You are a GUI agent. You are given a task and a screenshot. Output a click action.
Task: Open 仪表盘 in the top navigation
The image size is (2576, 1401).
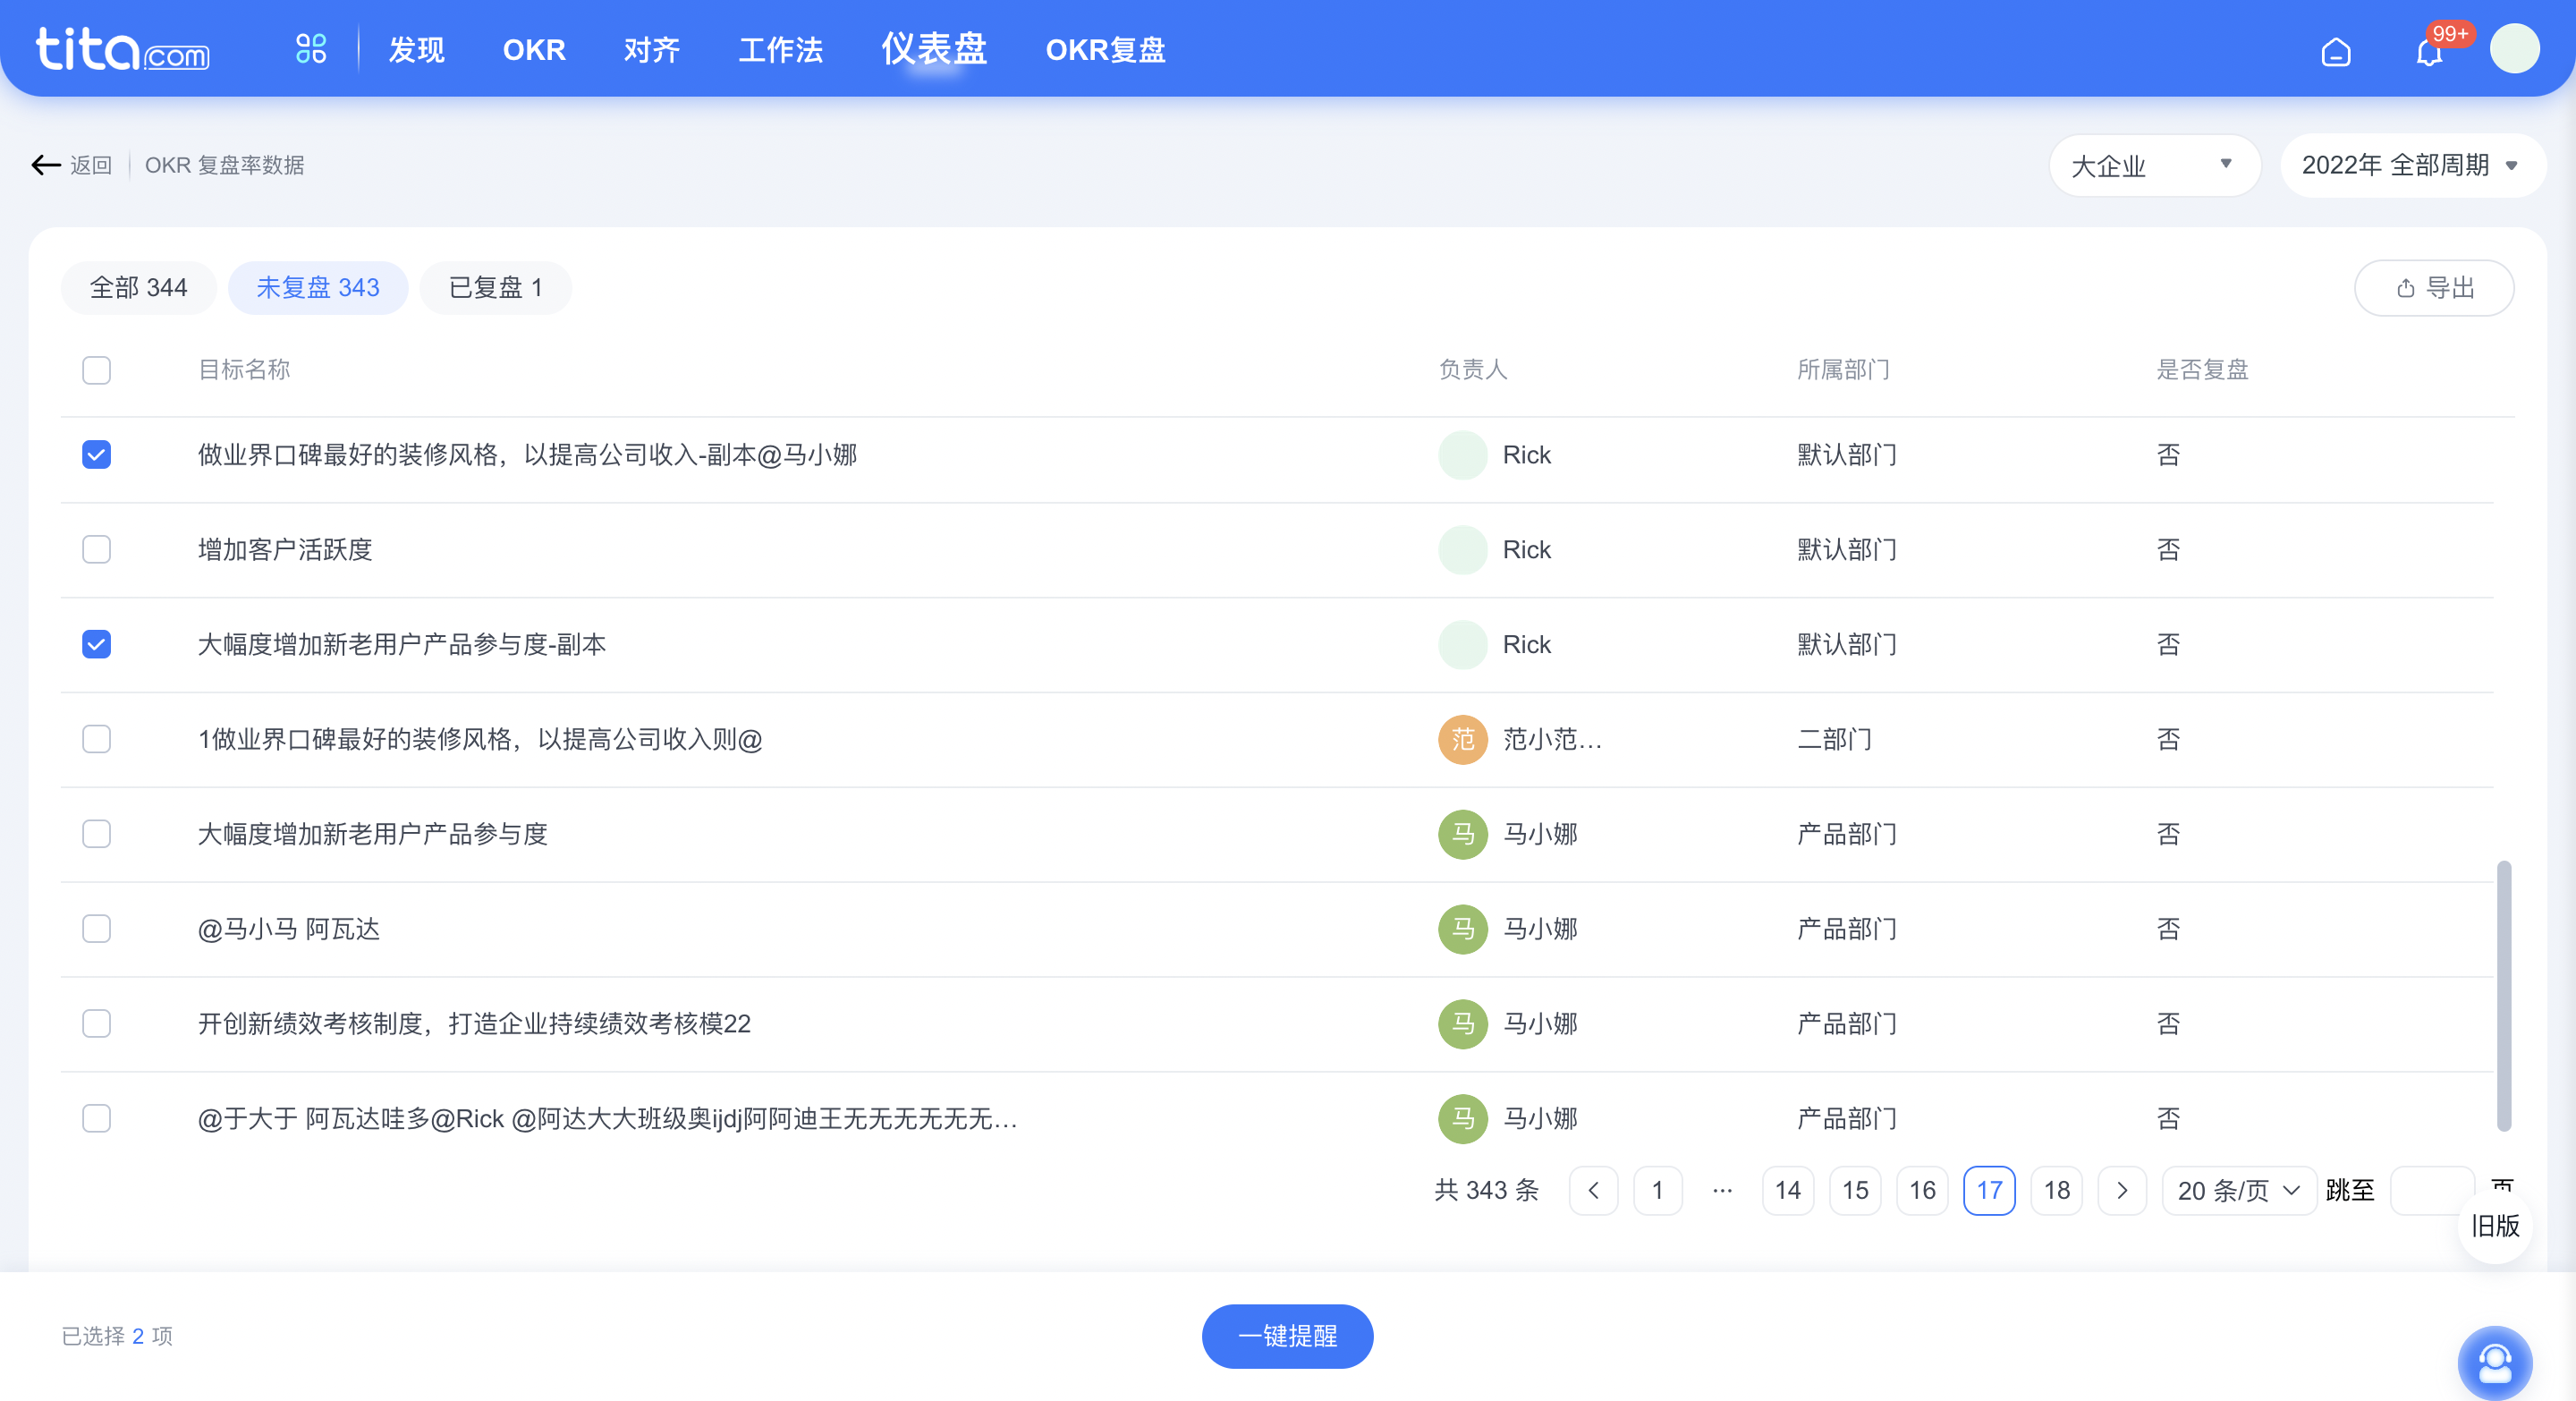934,48
